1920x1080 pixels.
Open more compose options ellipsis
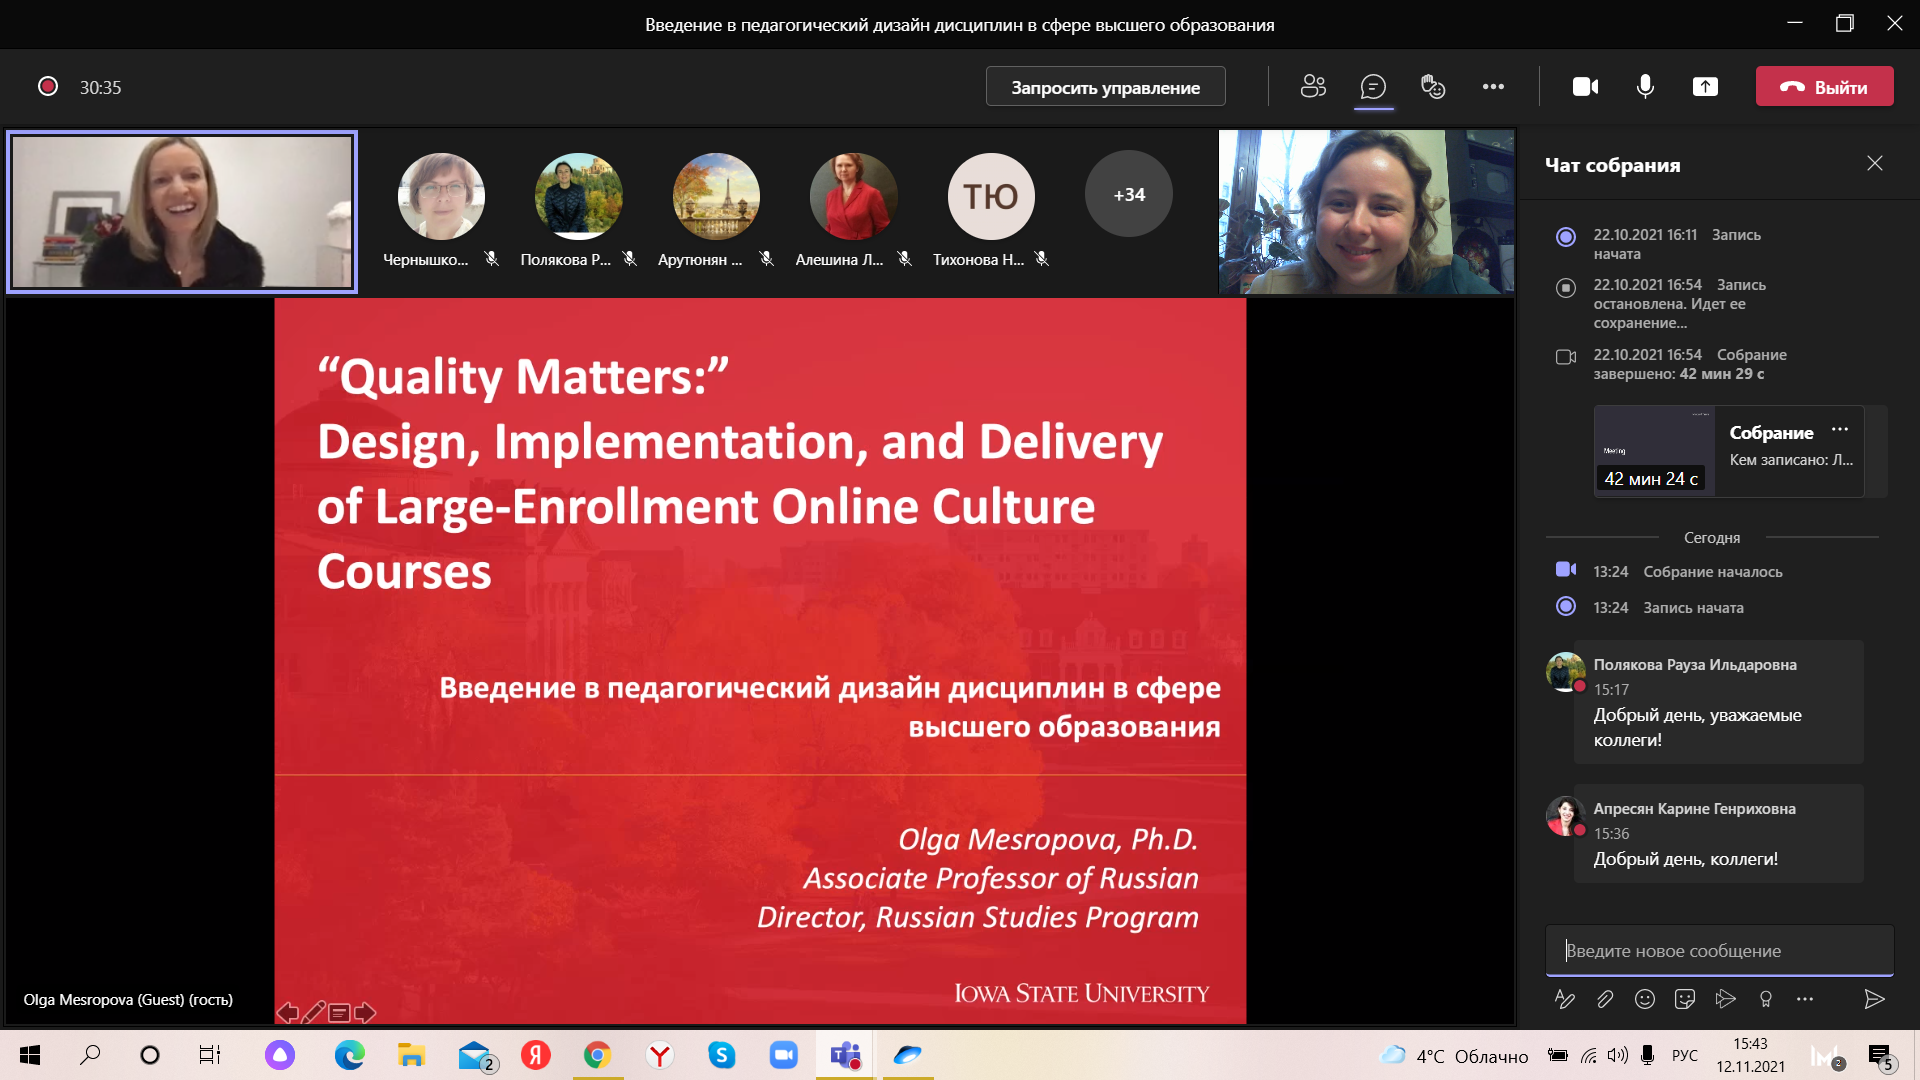click(1805, 998)
